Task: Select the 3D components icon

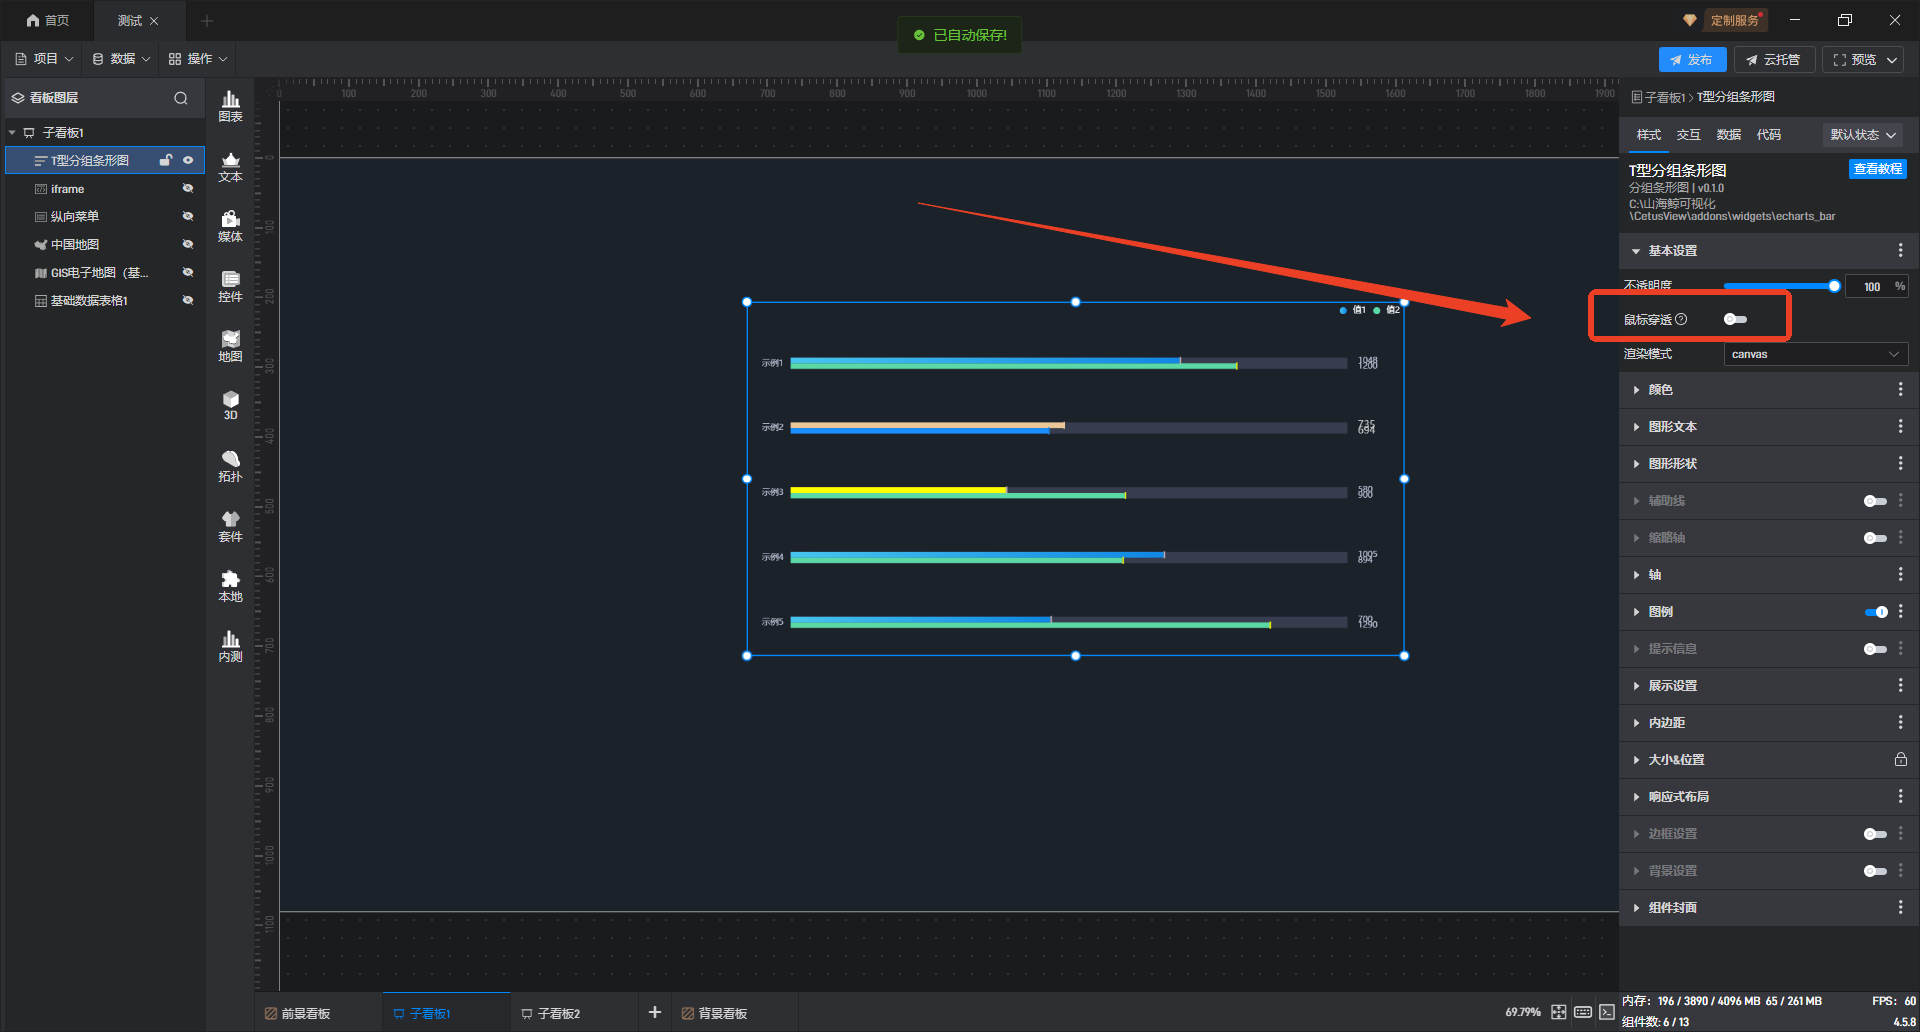Action: [x=230, y=405]
